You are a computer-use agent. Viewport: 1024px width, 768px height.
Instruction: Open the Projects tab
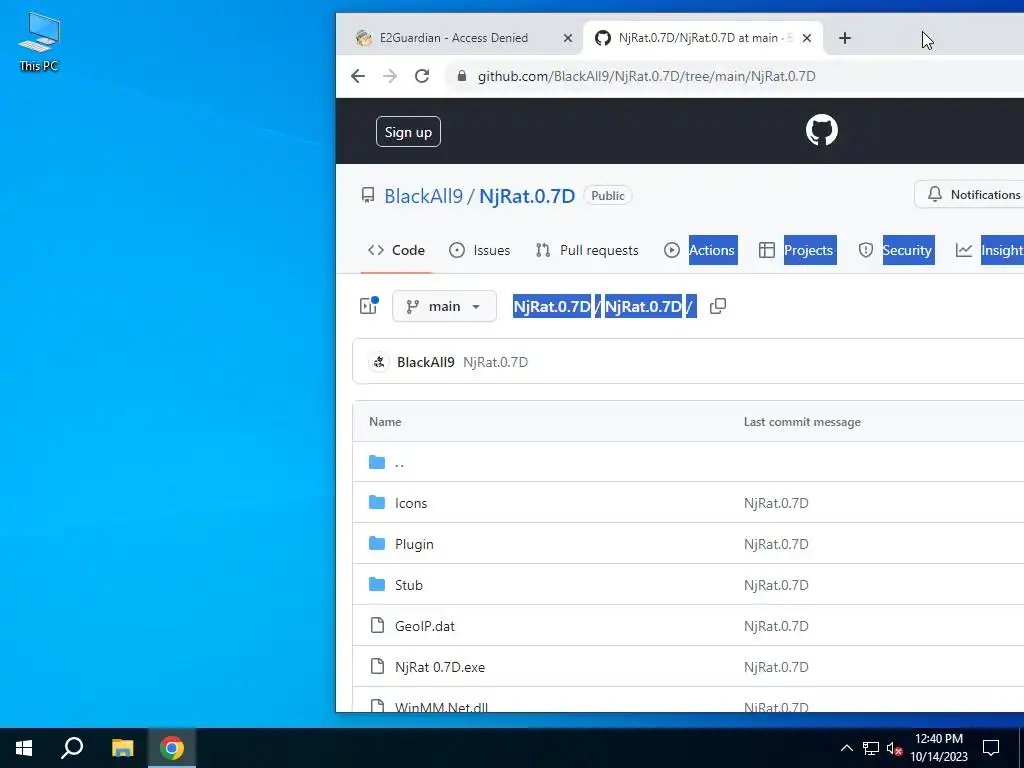tap(797, 250)
